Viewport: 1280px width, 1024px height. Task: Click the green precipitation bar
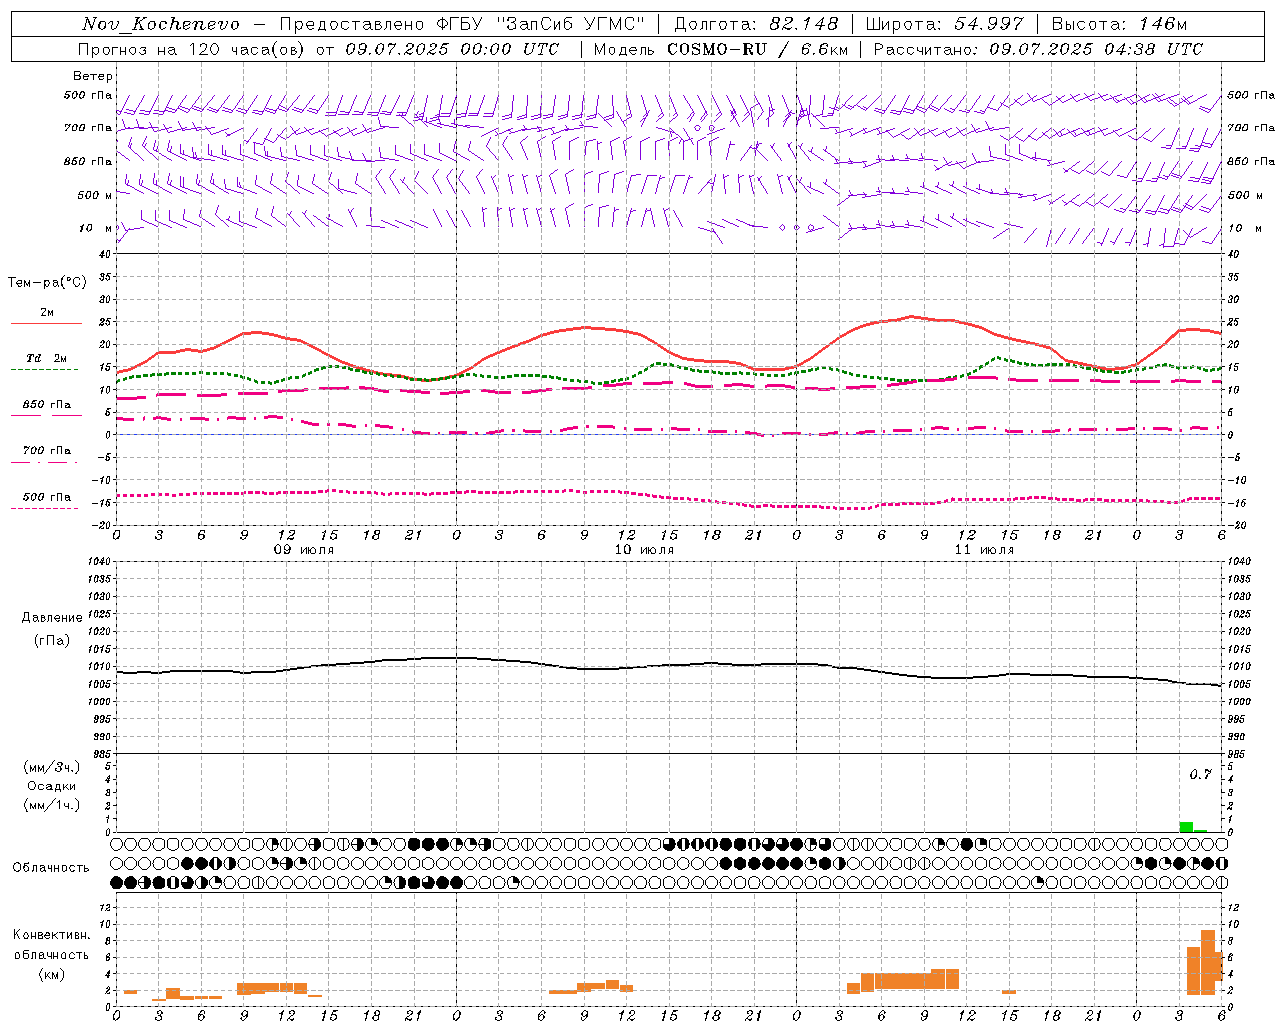[x=1186, y=826]
